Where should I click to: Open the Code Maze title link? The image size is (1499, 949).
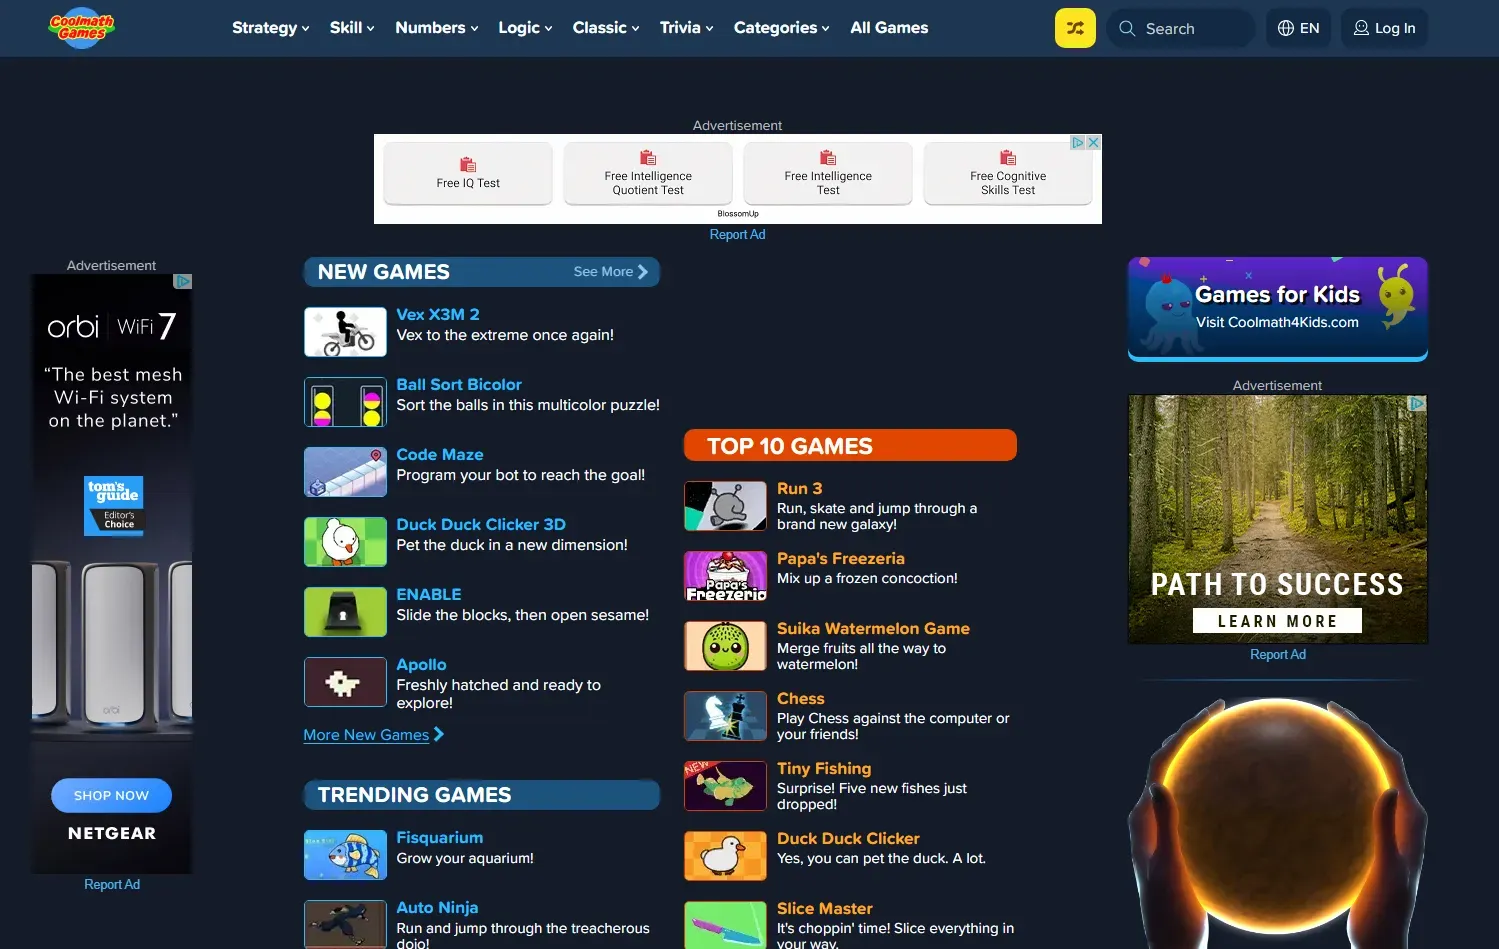[x=440, y=454]
